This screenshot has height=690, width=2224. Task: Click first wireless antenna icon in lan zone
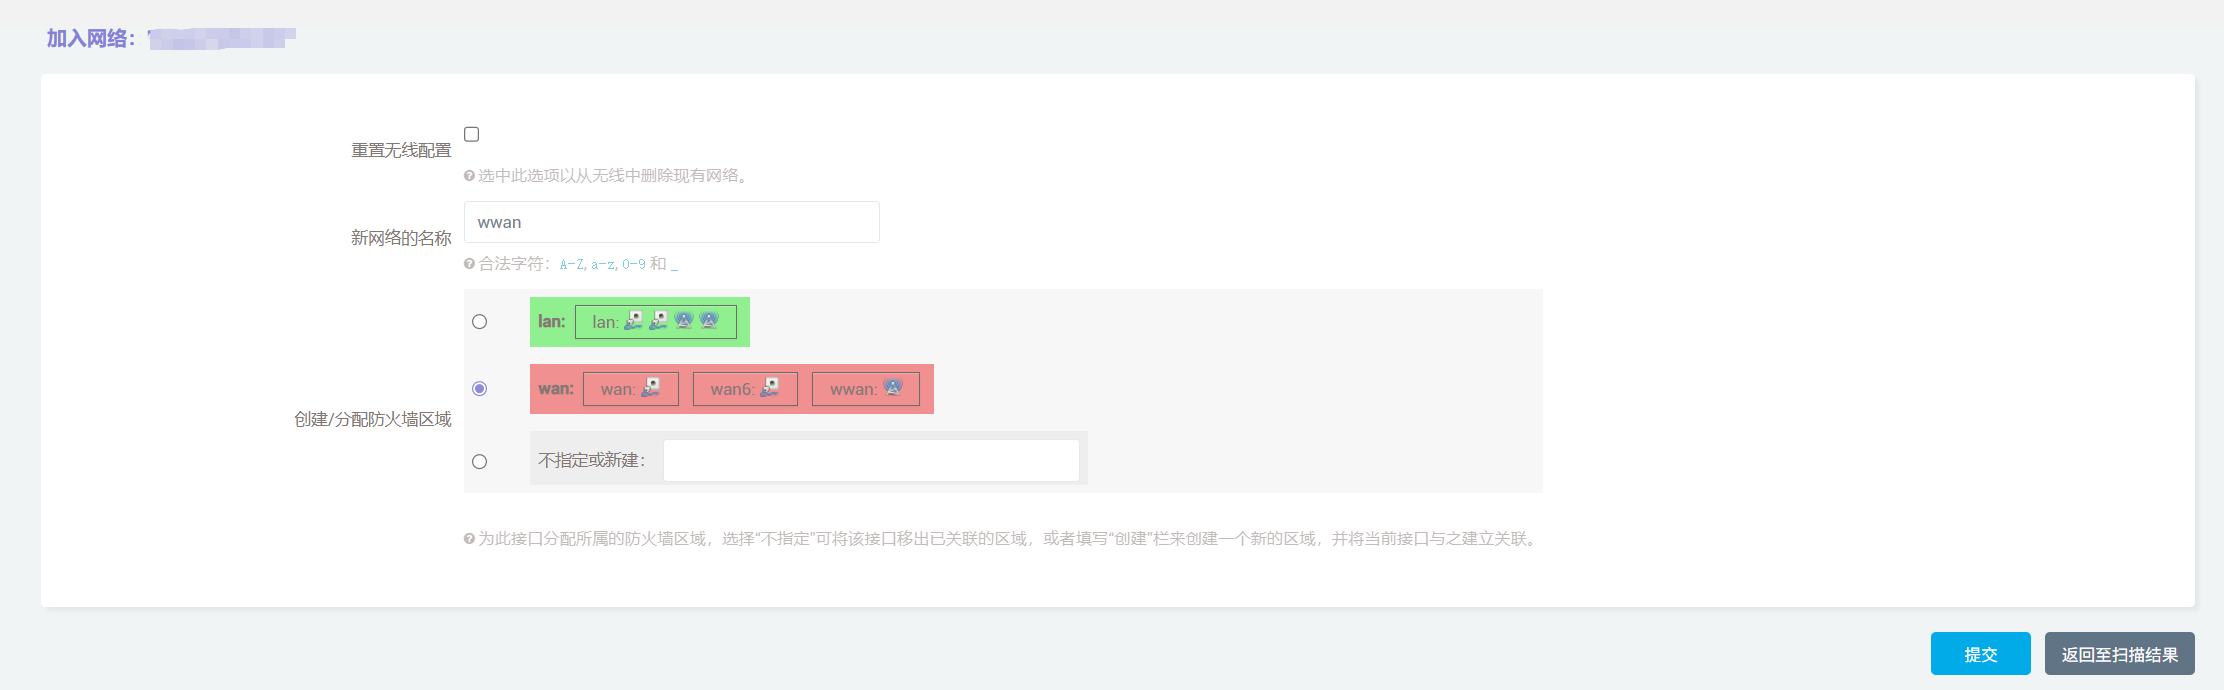click(x=684, y=321)
